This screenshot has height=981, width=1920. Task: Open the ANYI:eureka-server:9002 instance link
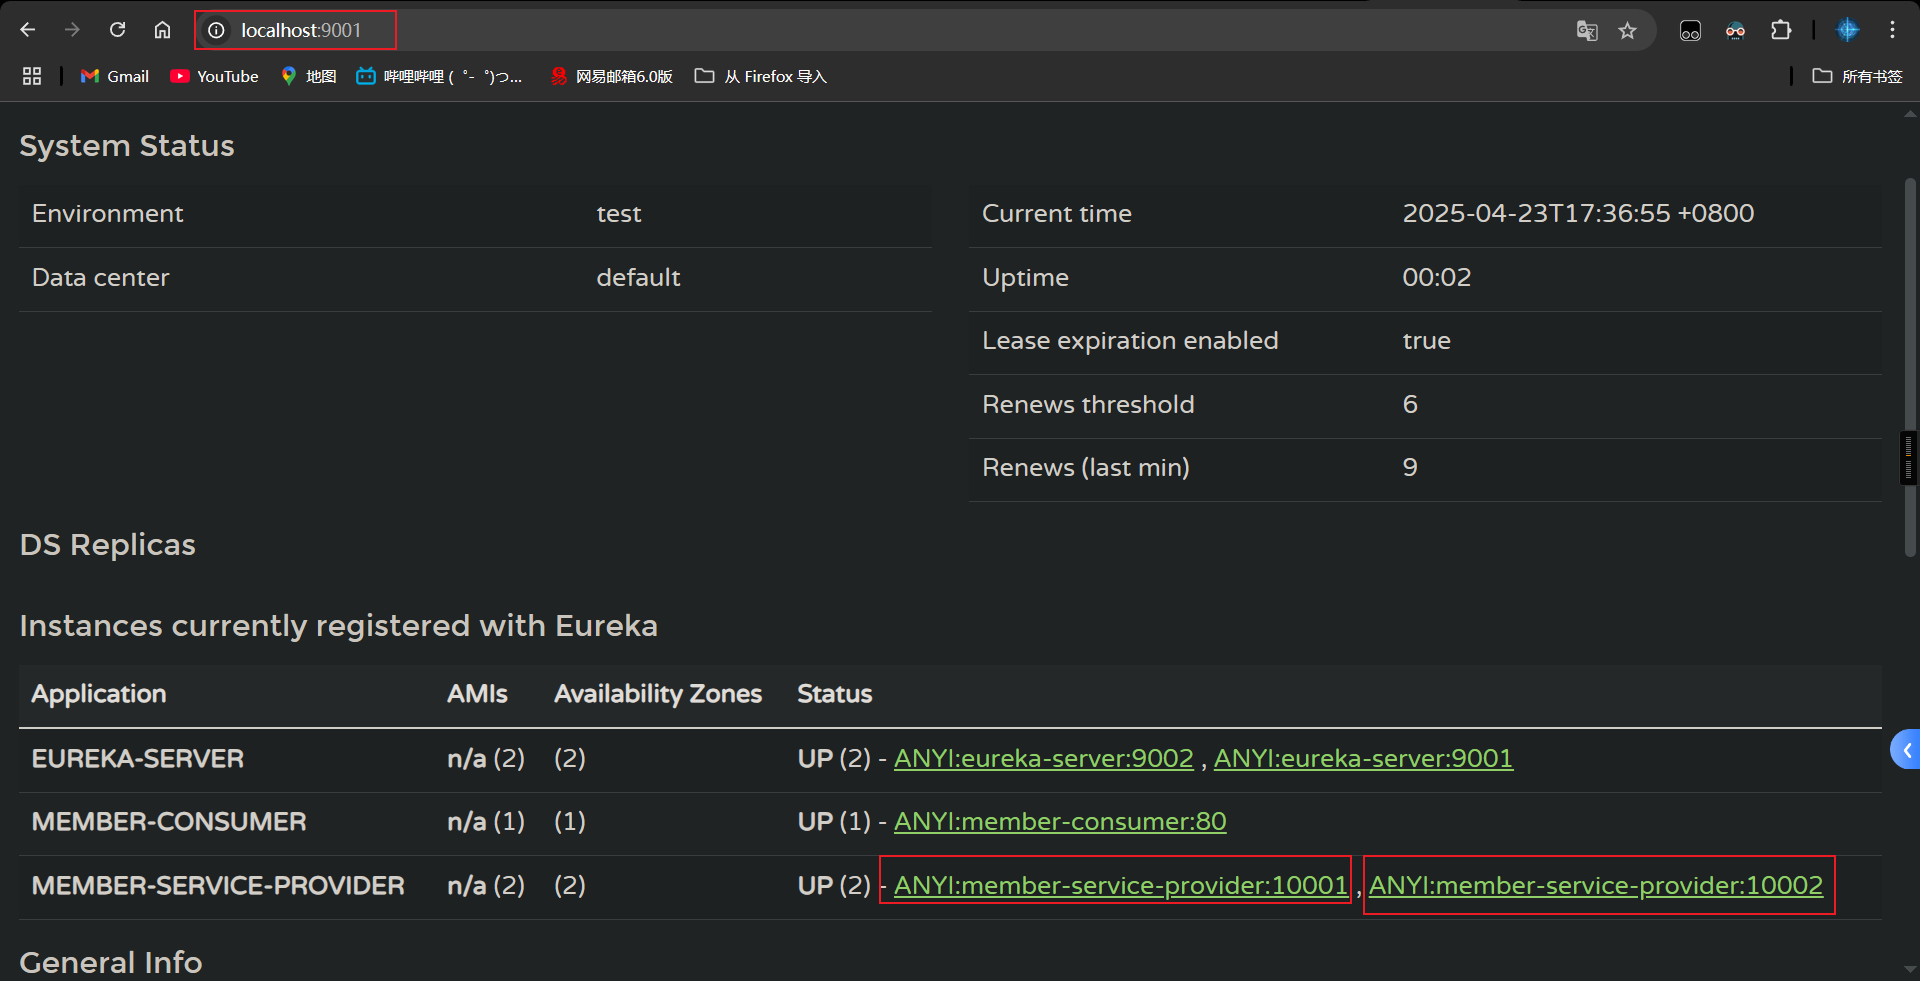pyautogui.click(x=1043, y=758)
